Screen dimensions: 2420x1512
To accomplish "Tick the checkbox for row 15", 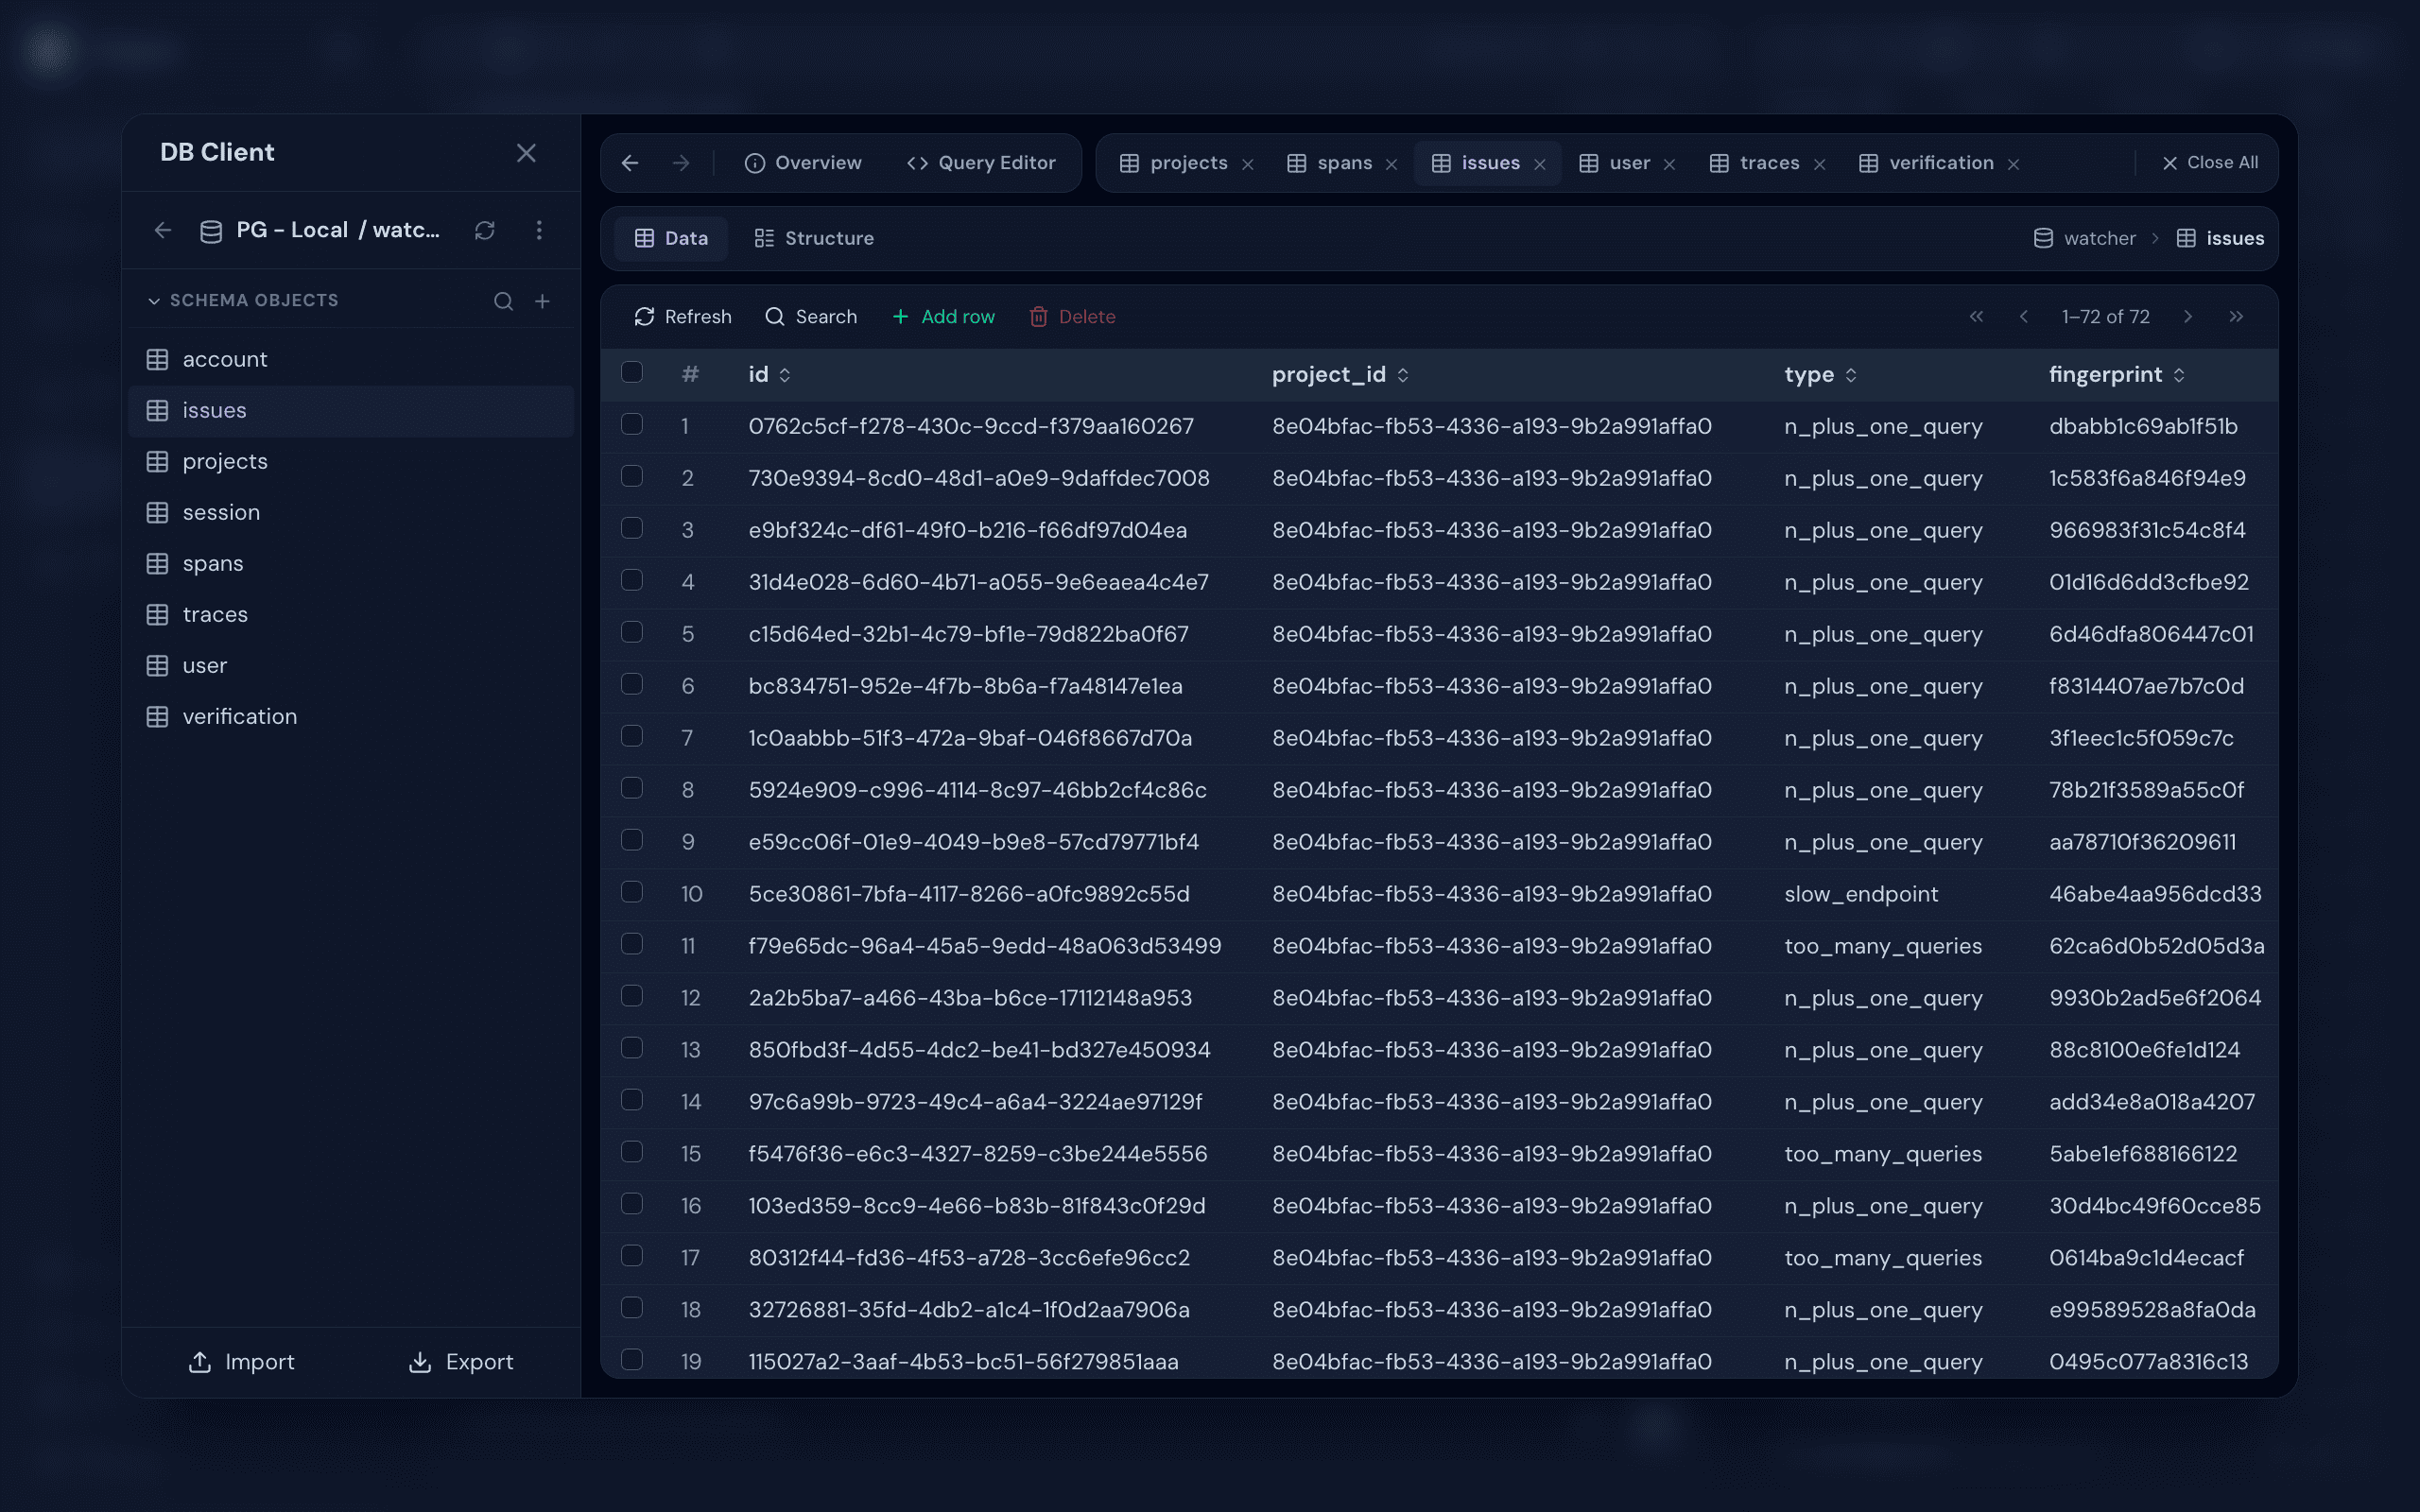I will (x=632, y=1152).
